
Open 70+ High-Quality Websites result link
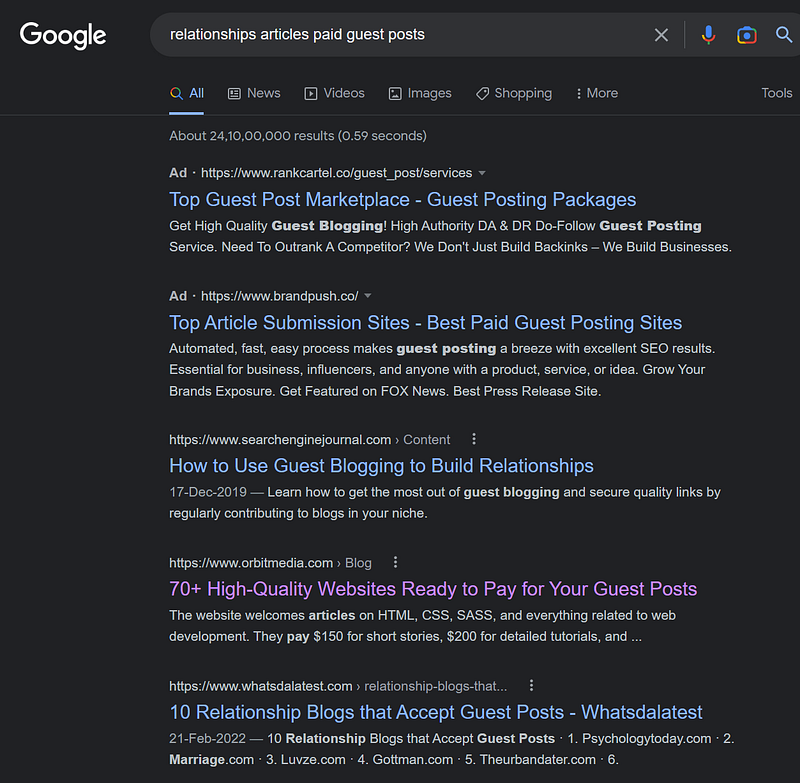tap(433, 589)
